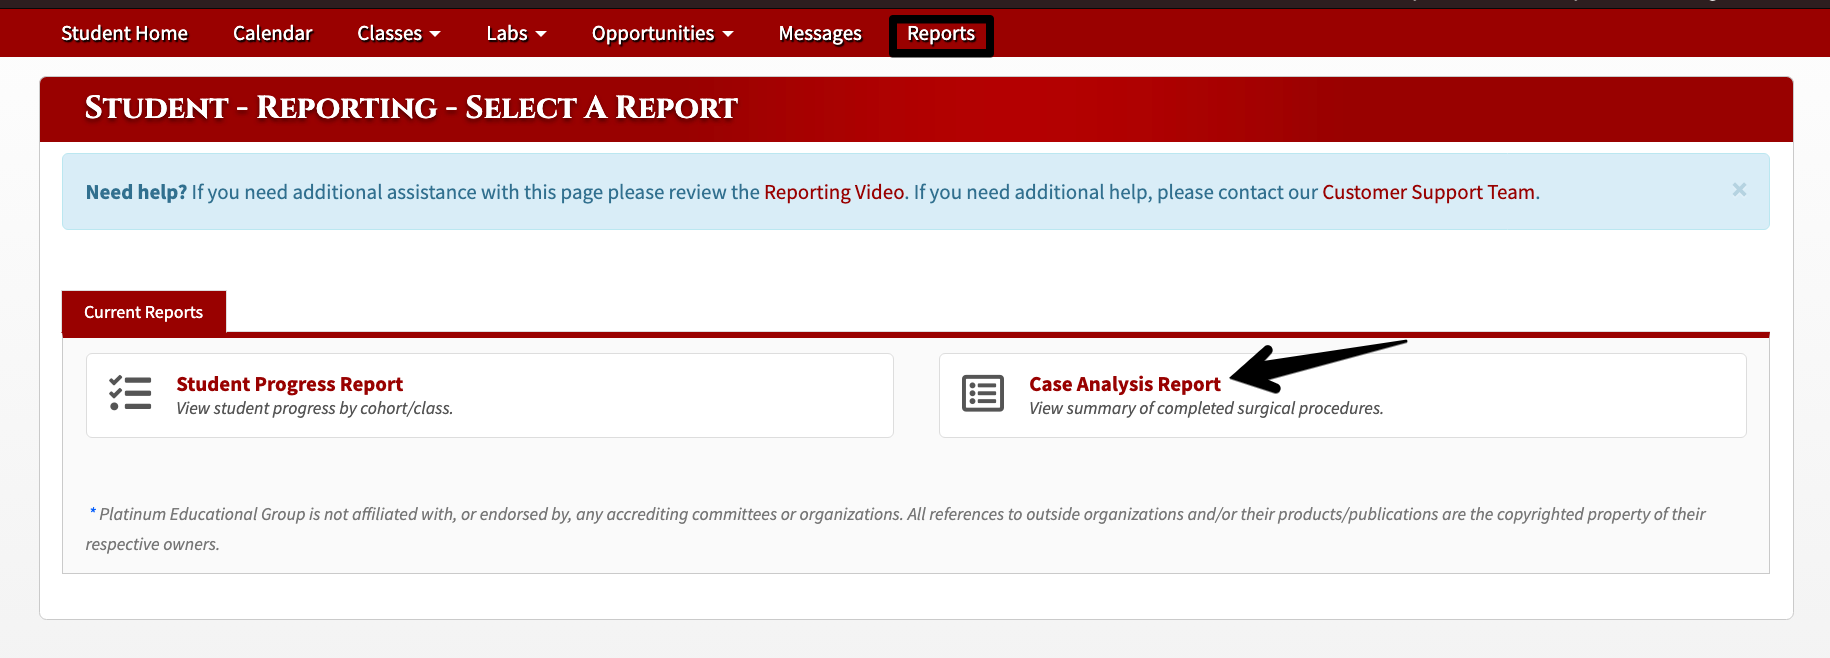The width and height of the screenshot is (1830, 658).
Task: Open the Reporting Video link
Action: click(834, 192)
